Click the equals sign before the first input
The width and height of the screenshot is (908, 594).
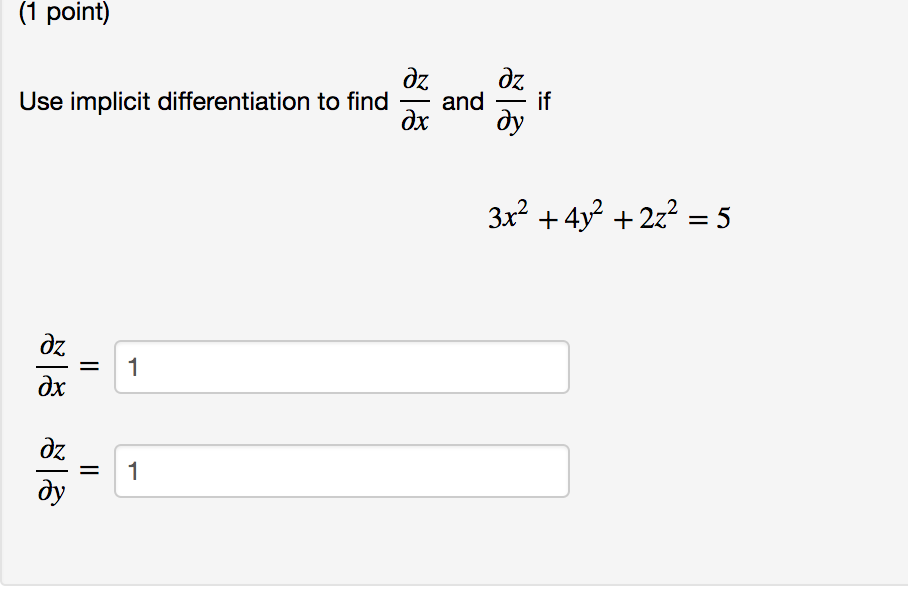(91, 368)
